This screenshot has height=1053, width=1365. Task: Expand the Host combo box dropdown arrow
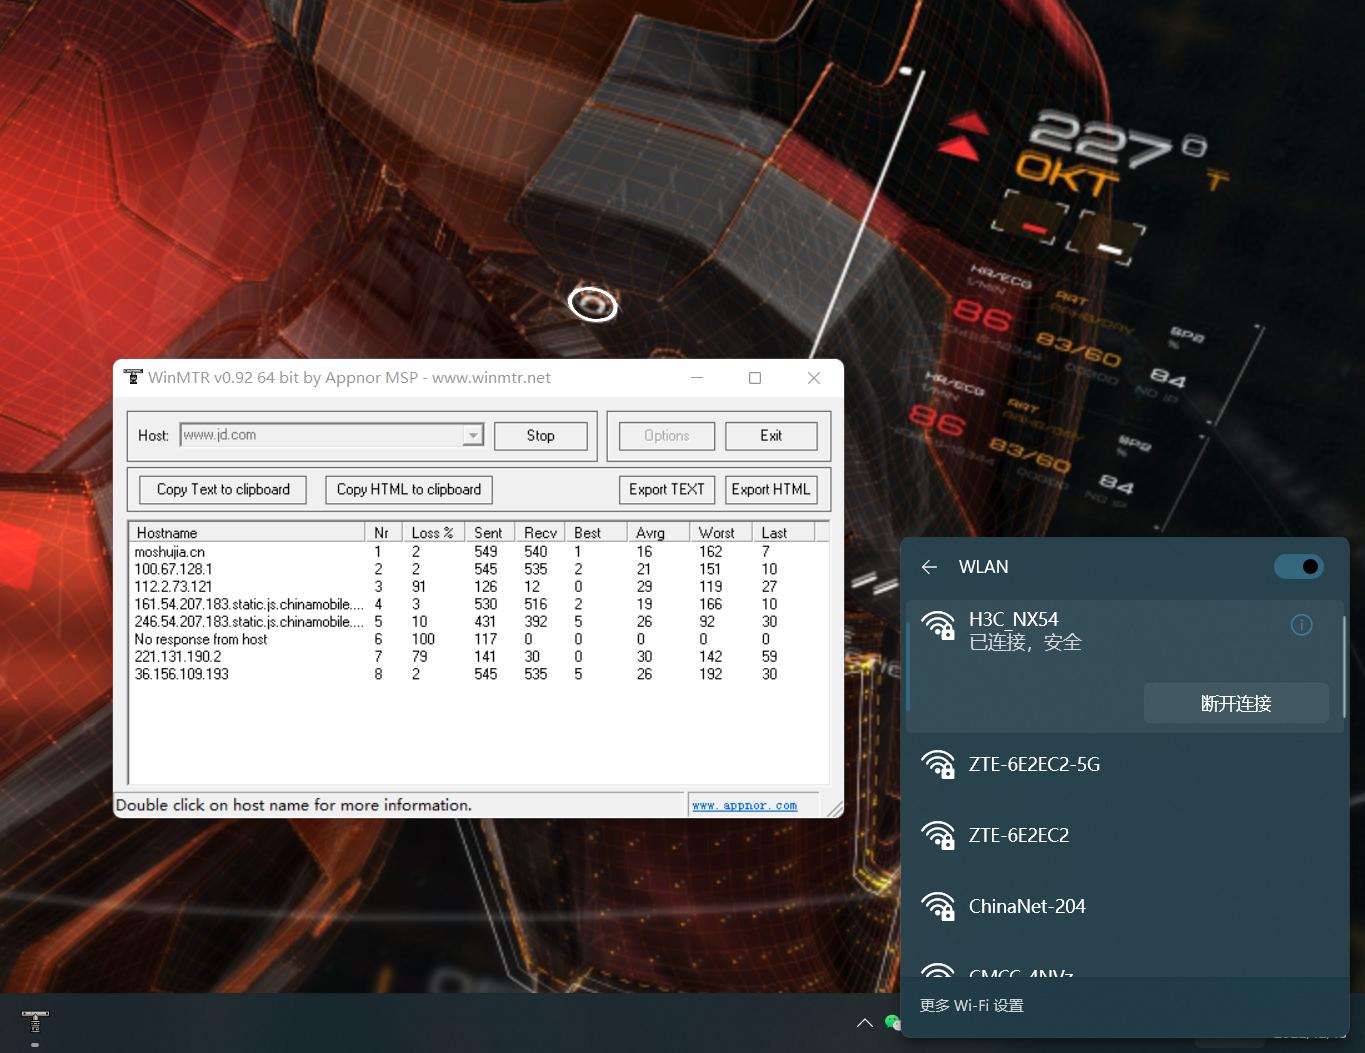coord(473,435)
